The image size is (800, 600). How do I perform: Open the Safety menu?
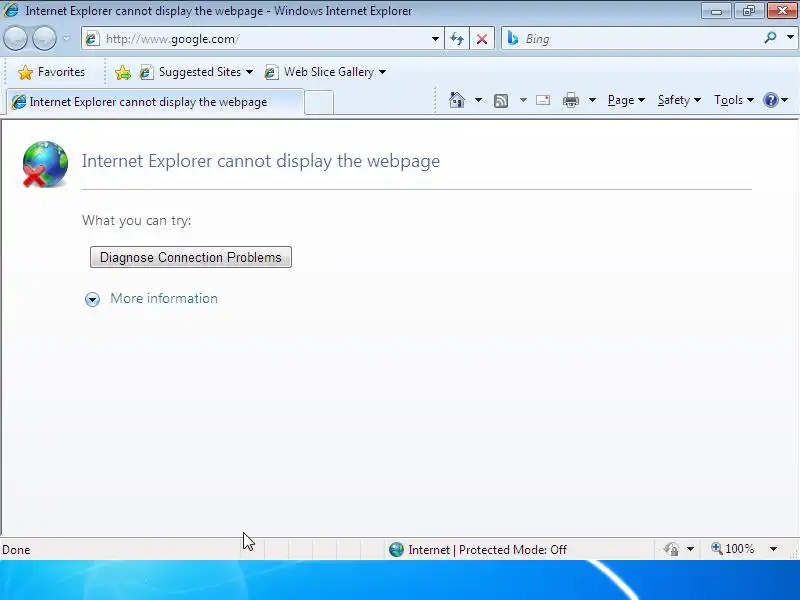click(679, 100)
